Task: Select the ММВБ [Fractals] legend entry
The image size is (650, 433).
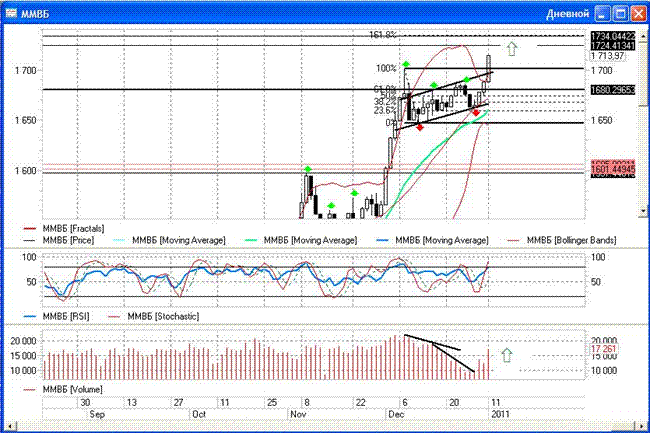Action: point(64,228)
